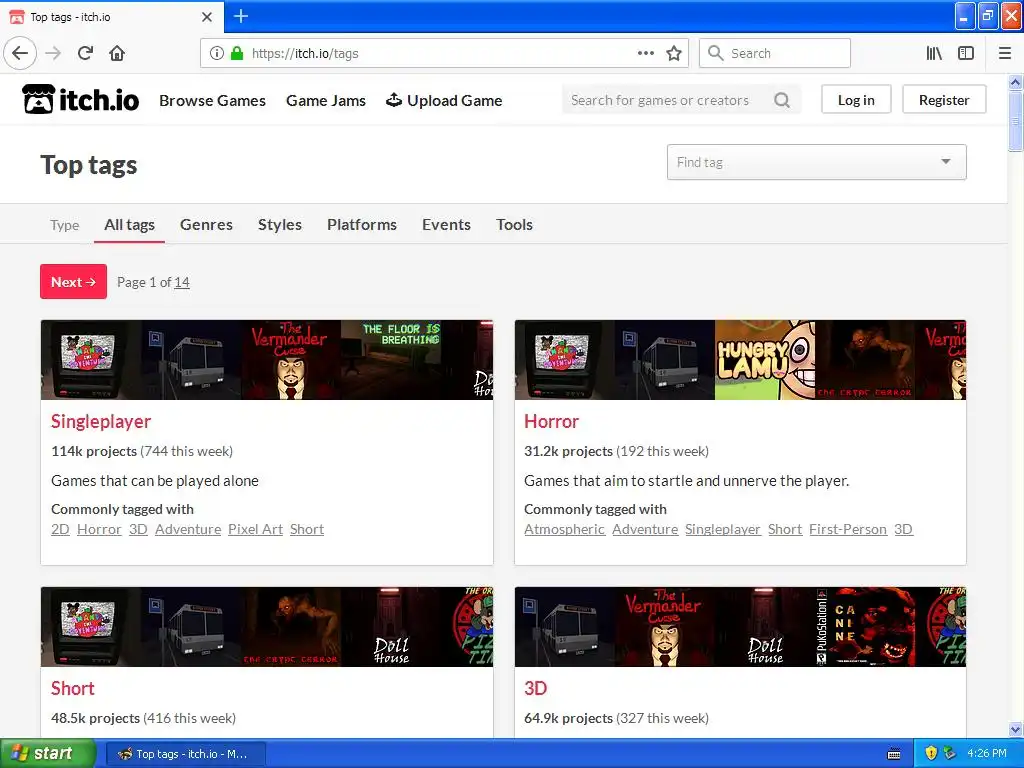
Task: Close the Top tags browser tab
Action: pyautogui.click(x=207, y=17)
